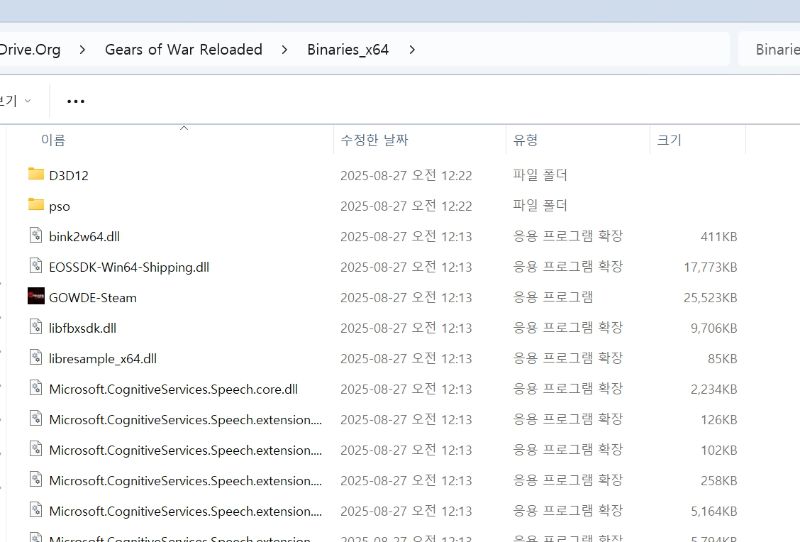Image resolution: width=800 pixels, height=542 pixels.
Task: Click the modified date of bink2w64.dll
Action: coord(406,236)
